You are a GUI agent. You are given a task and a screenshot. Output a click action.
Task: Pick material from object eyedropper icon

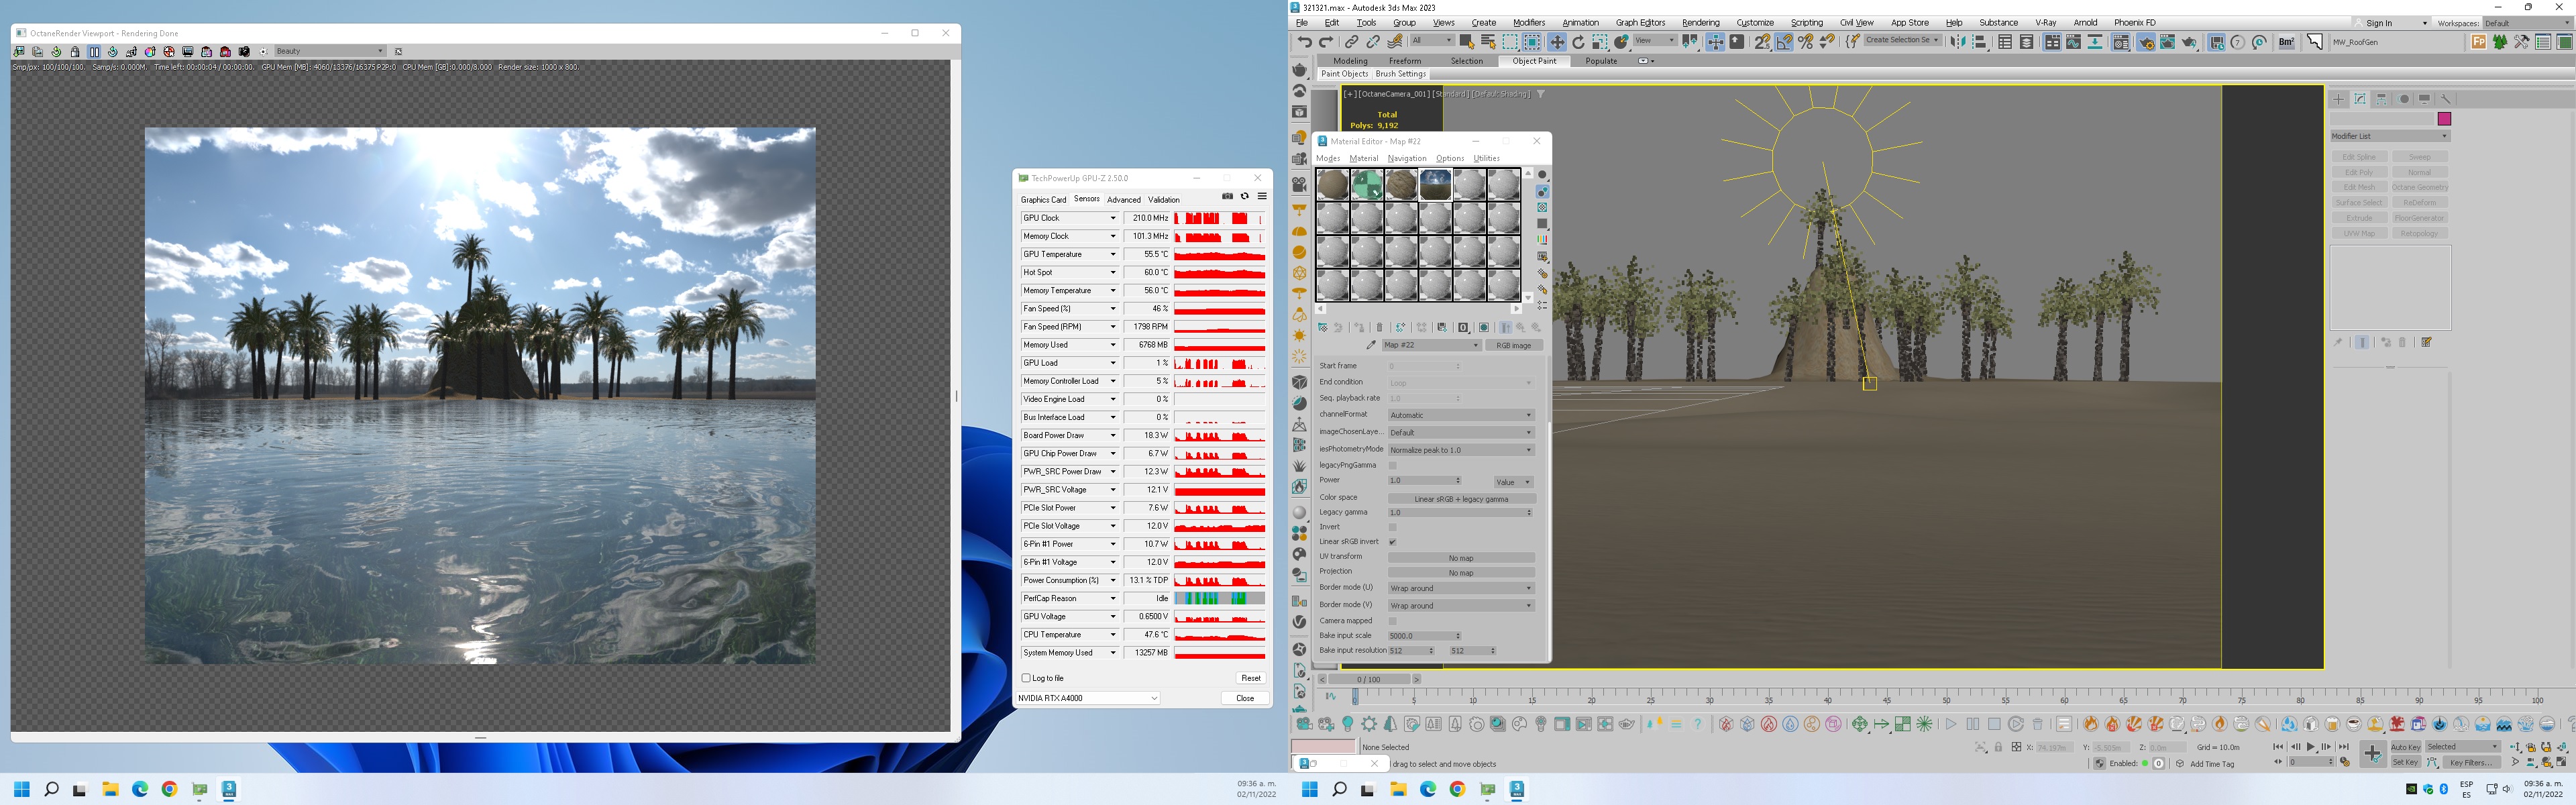coord(1371,345)
